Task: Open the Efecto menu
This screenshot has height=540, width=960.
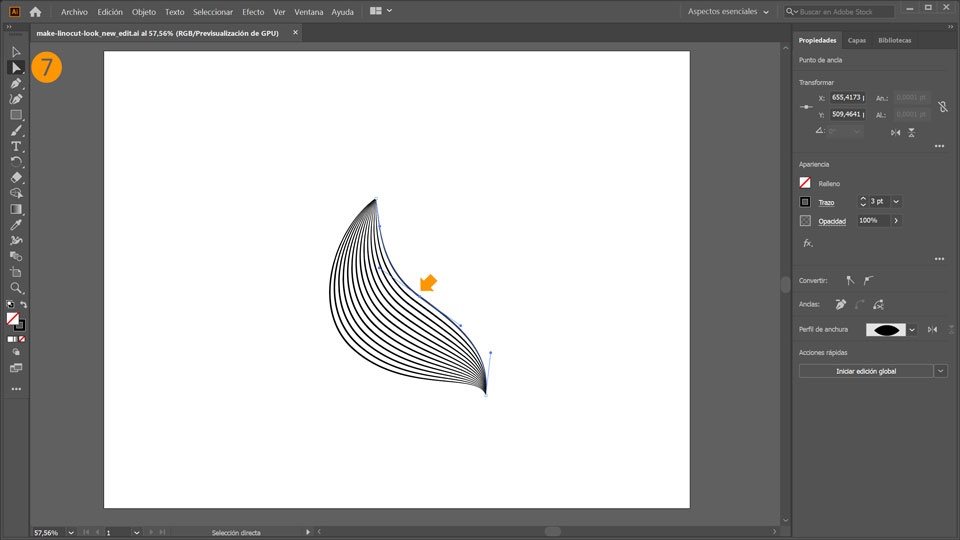Action: [x=253, y=12]
